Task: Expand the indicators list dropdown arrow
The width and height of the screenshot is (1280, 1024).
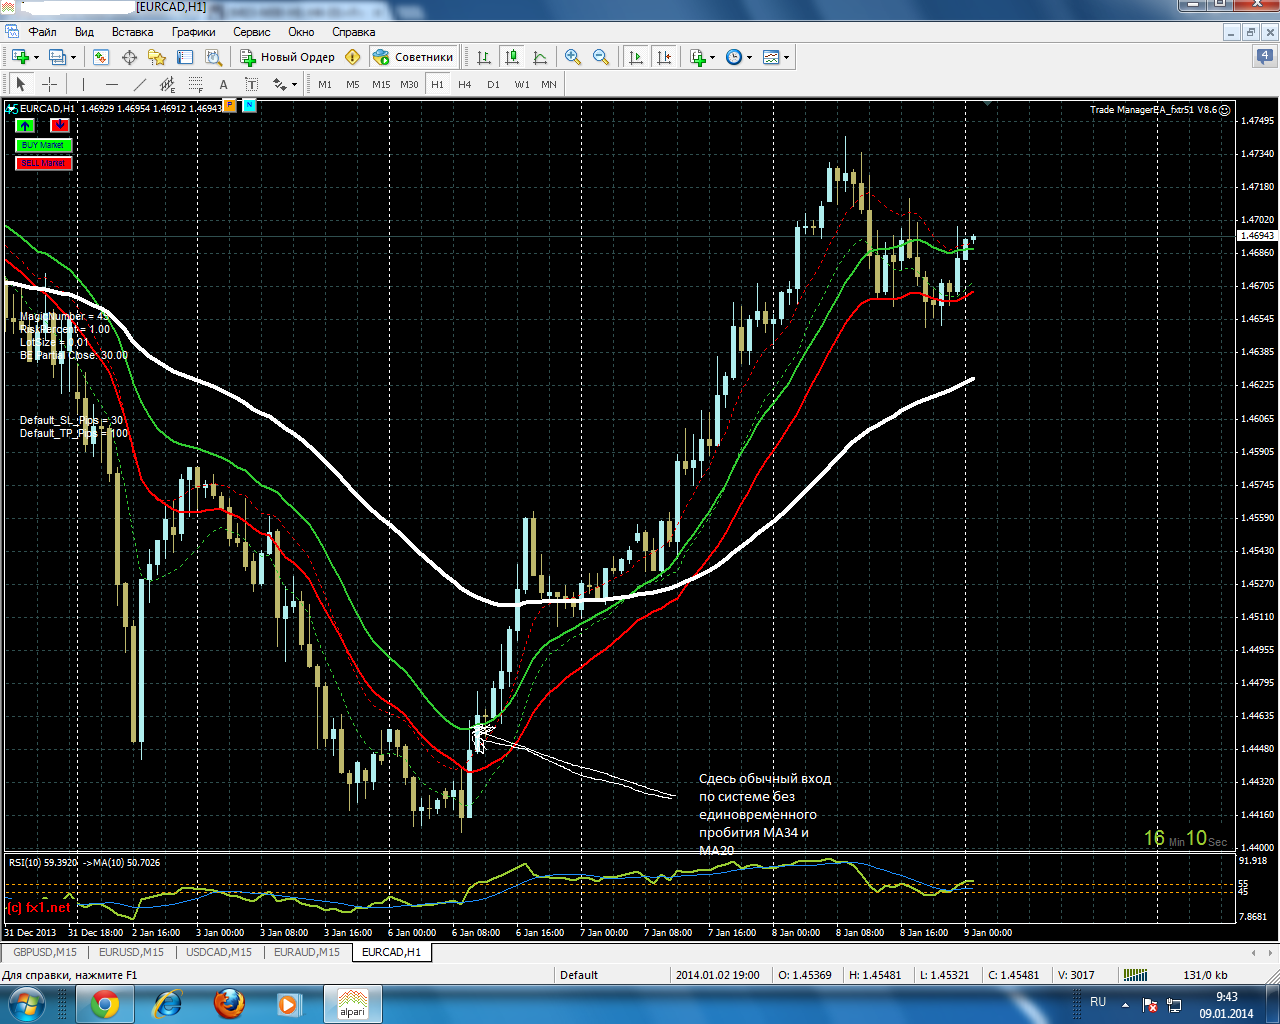Action: 712,57
